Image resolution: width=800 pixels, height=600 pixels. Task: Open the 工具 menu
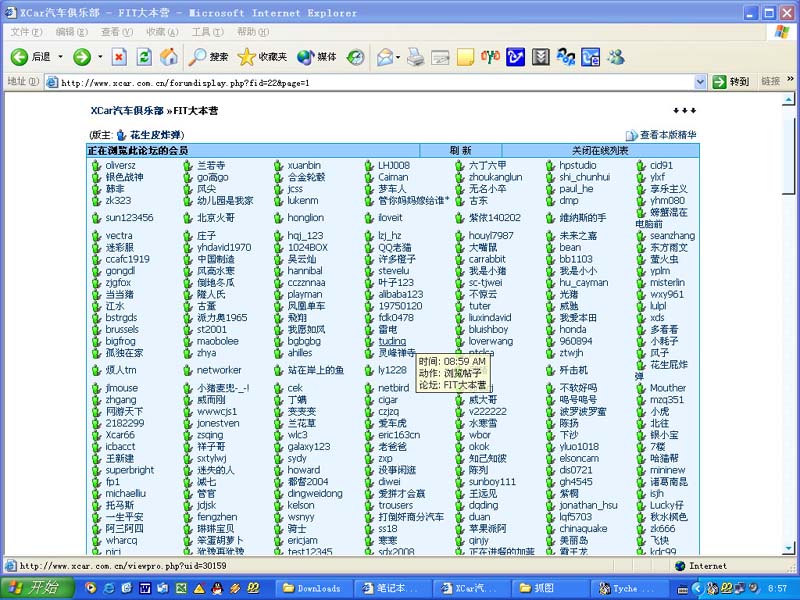coord(207,32)
